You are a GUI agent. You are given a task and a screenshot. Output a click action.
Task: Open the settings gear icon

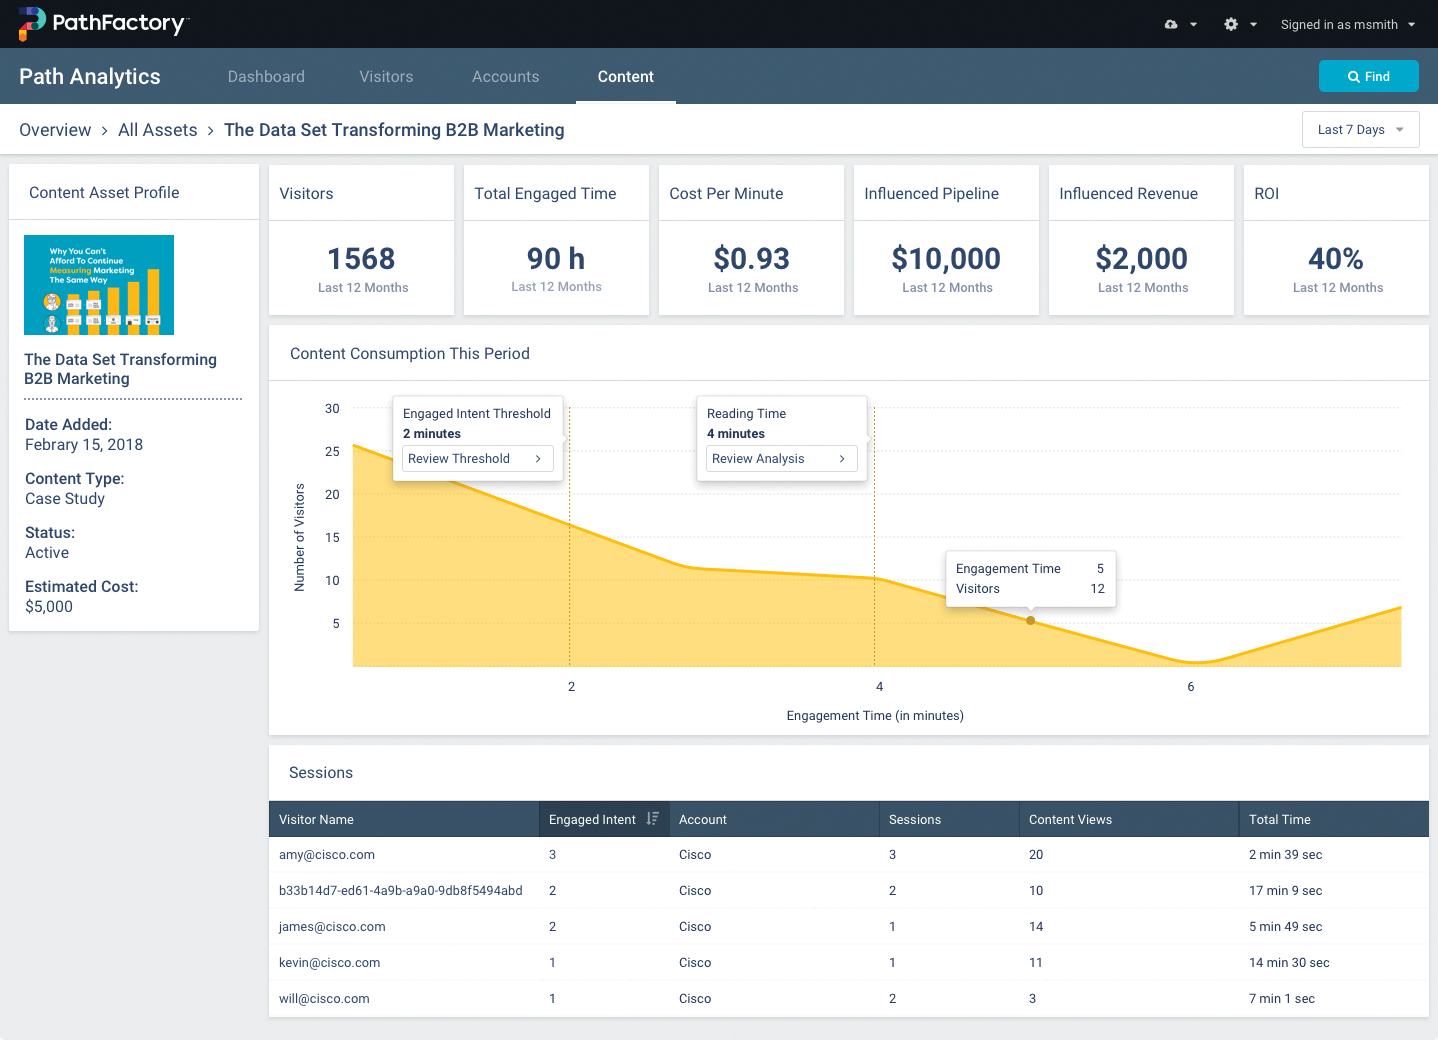point(1230,24)
